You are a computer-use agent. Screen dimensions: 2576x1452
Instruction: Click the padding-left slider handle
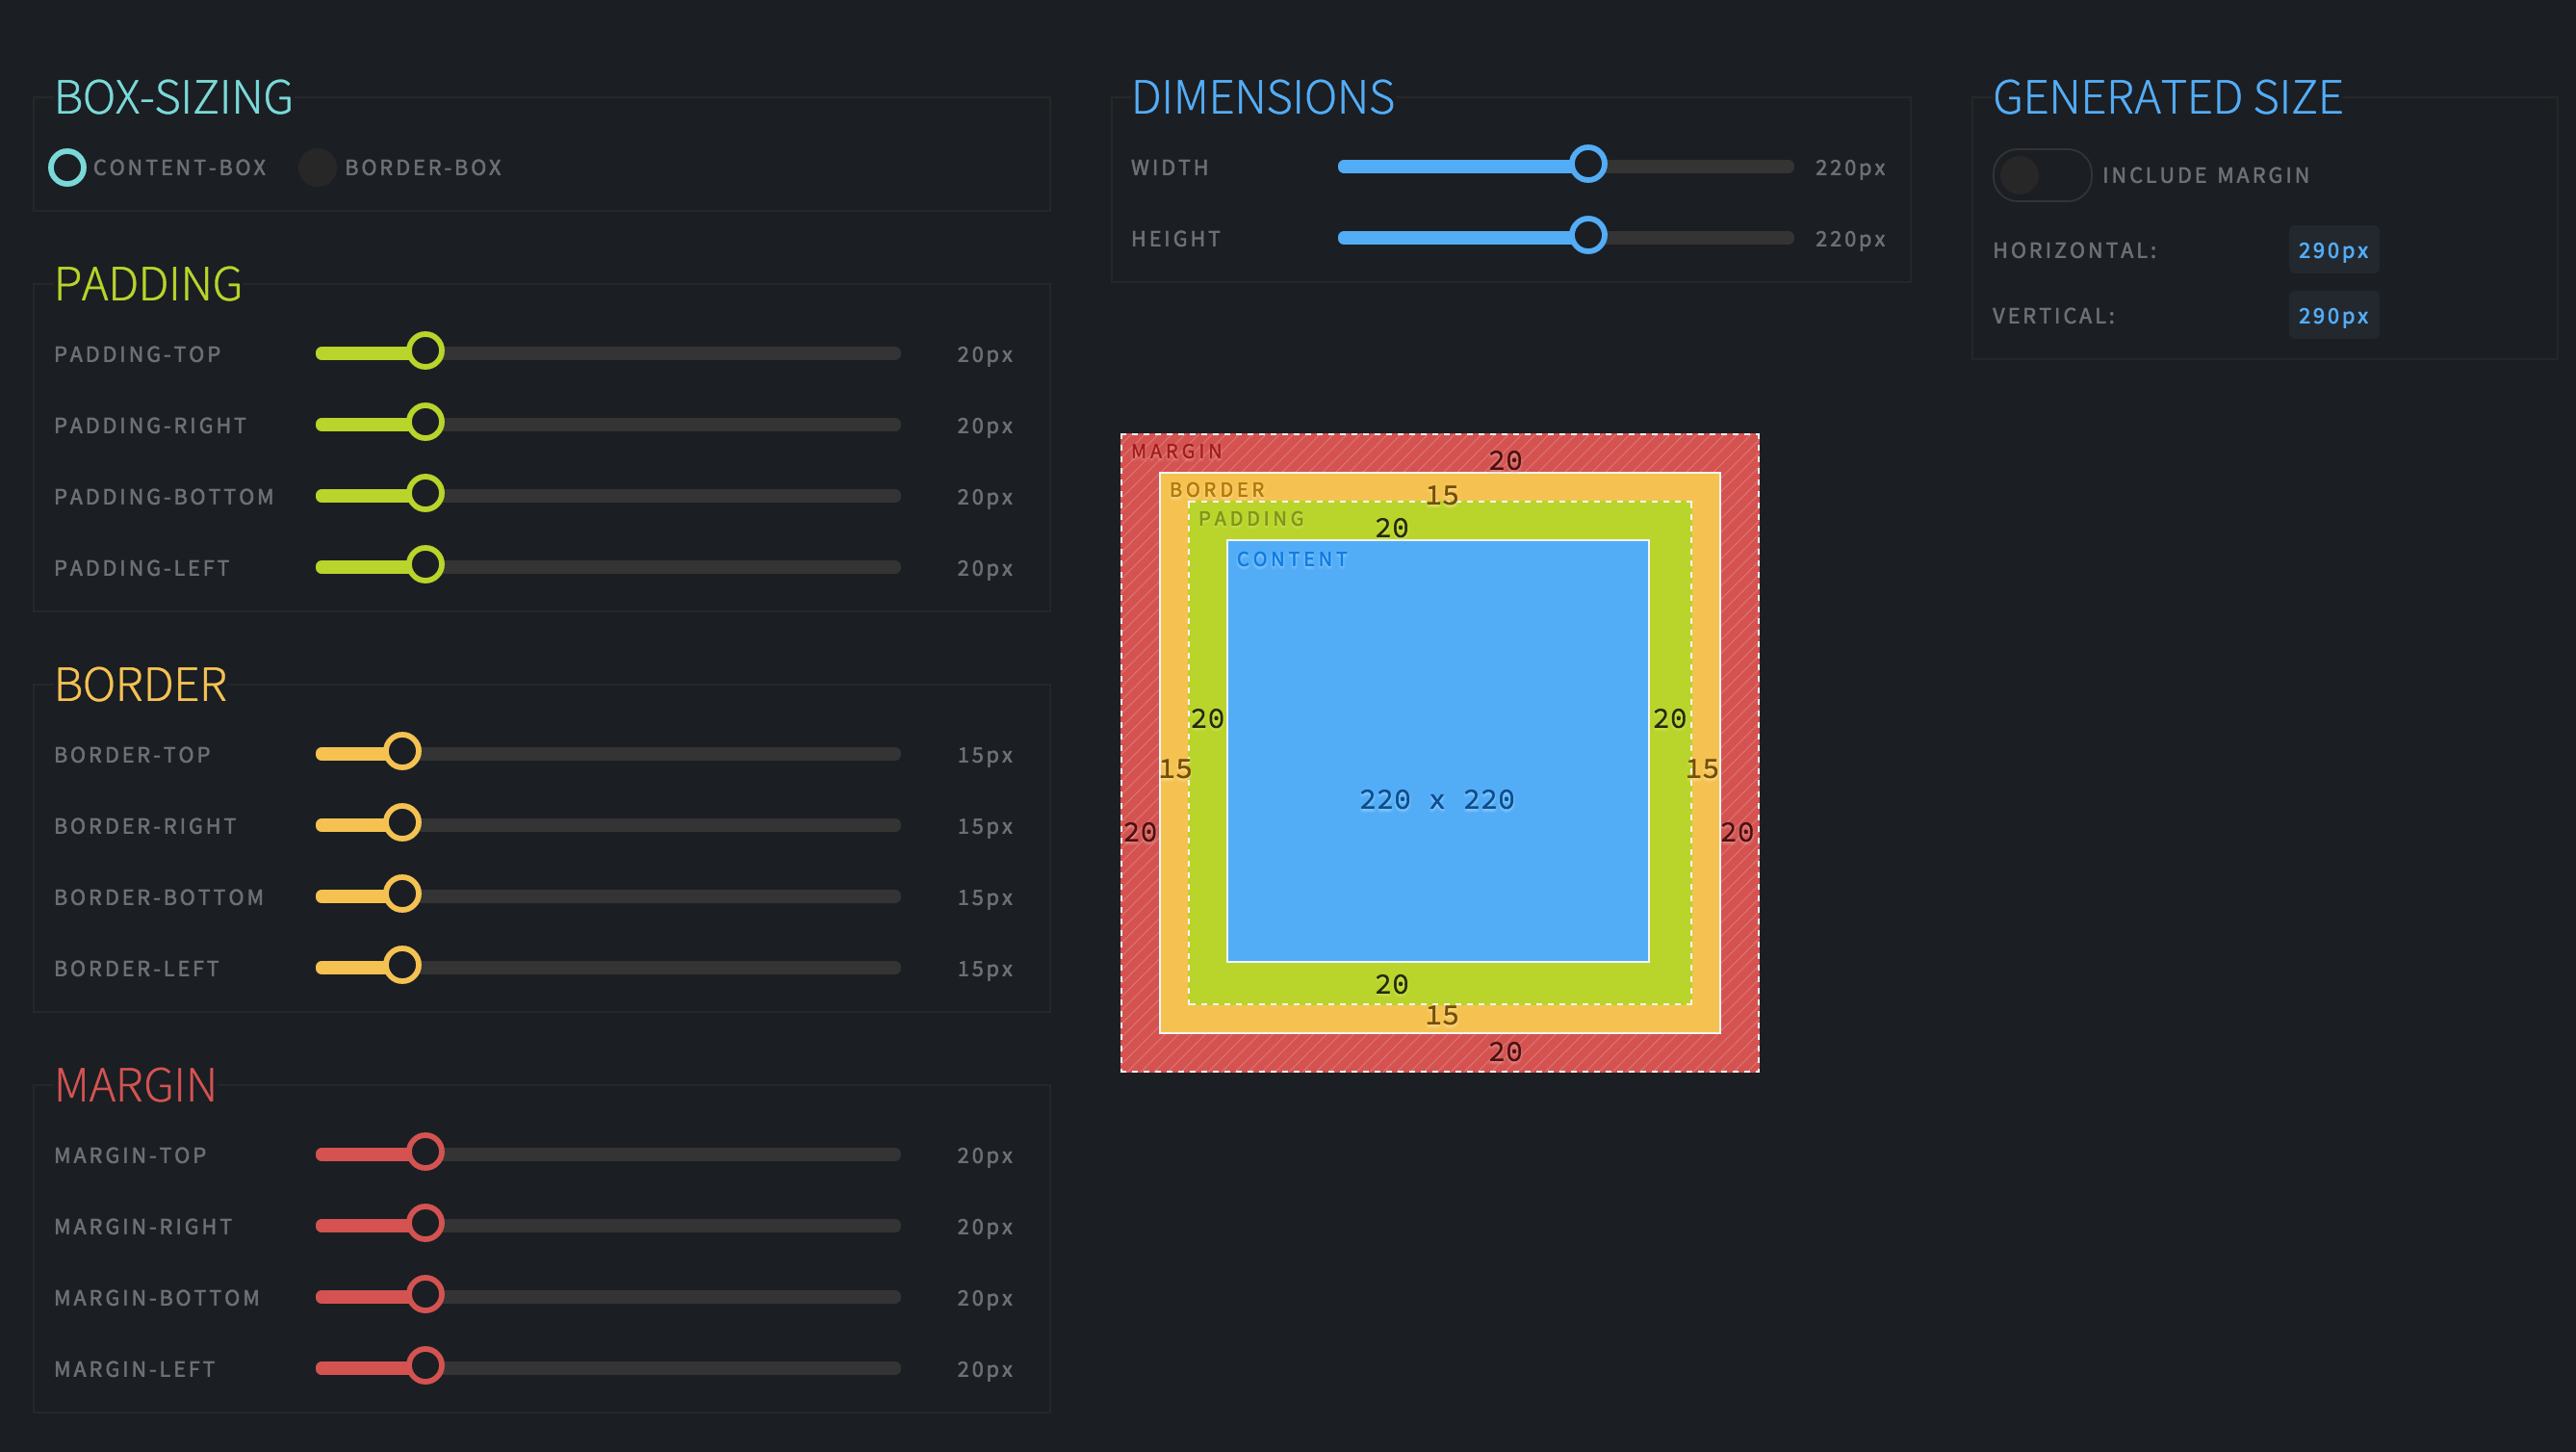pyautogui.click(x=425, y=565)
